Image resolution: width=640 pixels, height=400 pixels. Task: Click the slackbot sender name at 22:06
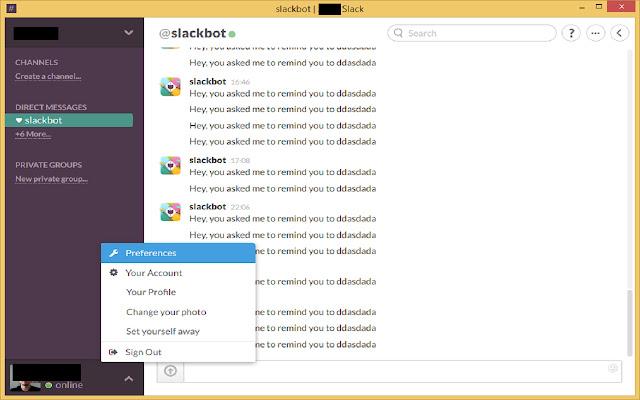[207, 207]
